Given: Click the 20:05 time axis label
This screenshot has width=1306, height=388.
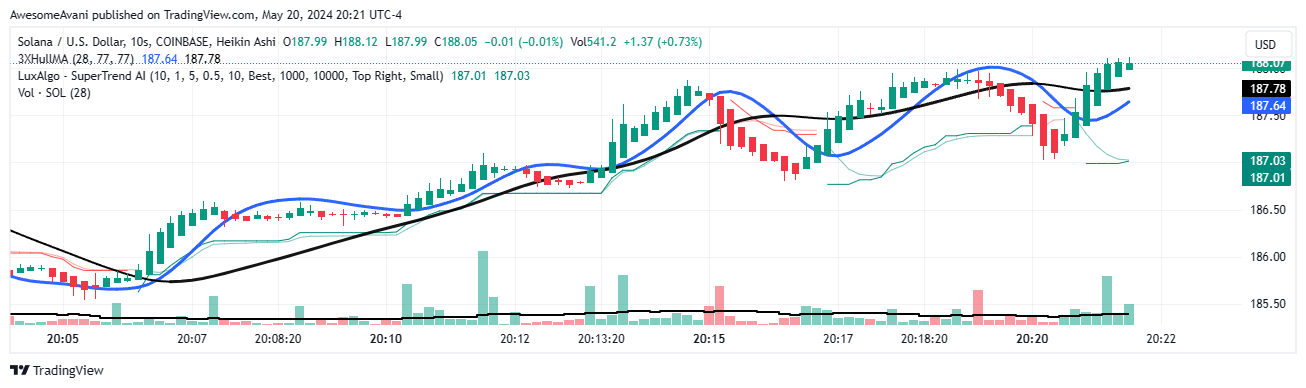Looking at the screenshot, I should [x=62, y=340].
